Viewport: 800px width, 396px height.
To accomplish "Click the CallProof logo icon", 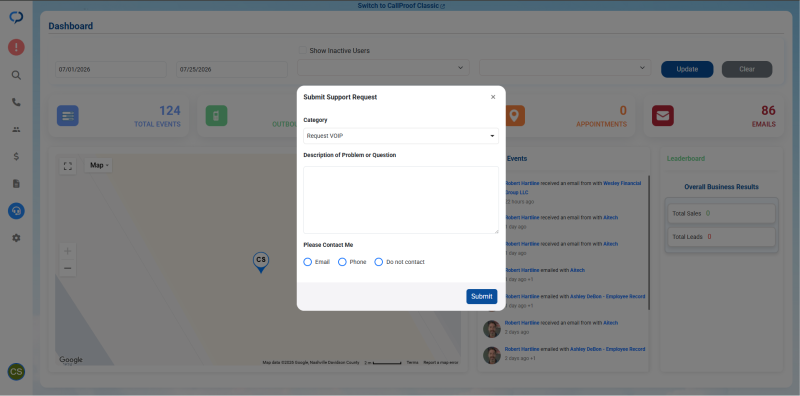I will point(16,17).
